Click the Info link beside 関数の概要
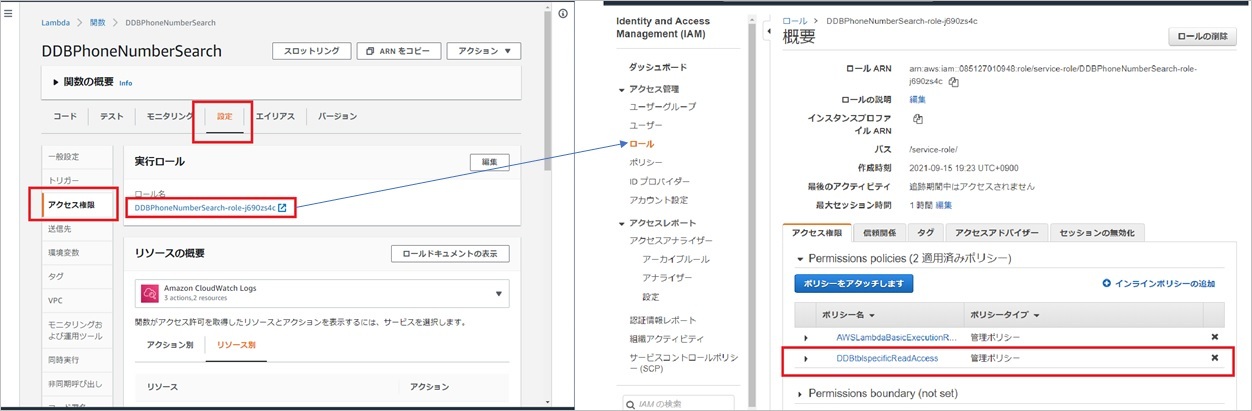The height and width of the screenshot is (411, 1252). (x=125, y=82)
